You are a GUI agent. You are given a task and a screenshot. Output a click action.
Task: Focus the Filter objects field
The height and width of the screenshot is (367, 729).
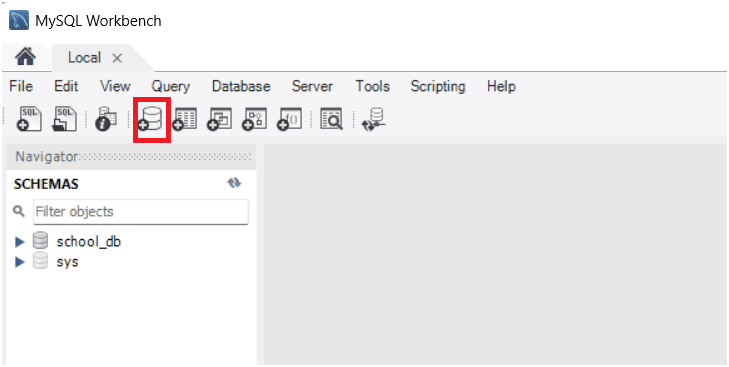[141, 212]
